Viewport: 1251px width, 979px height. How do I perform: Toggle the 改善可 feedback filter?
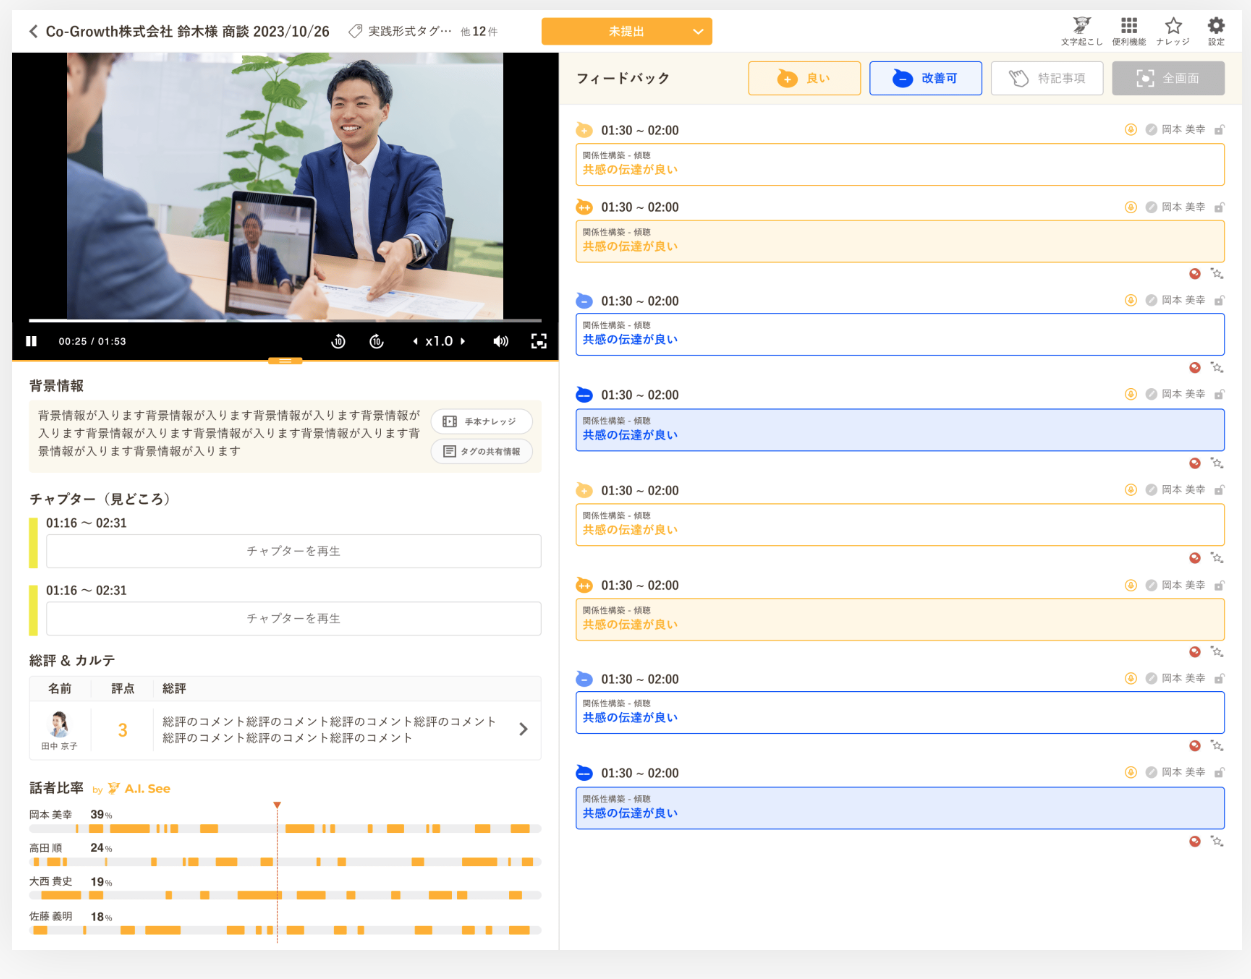click(925, 78)
